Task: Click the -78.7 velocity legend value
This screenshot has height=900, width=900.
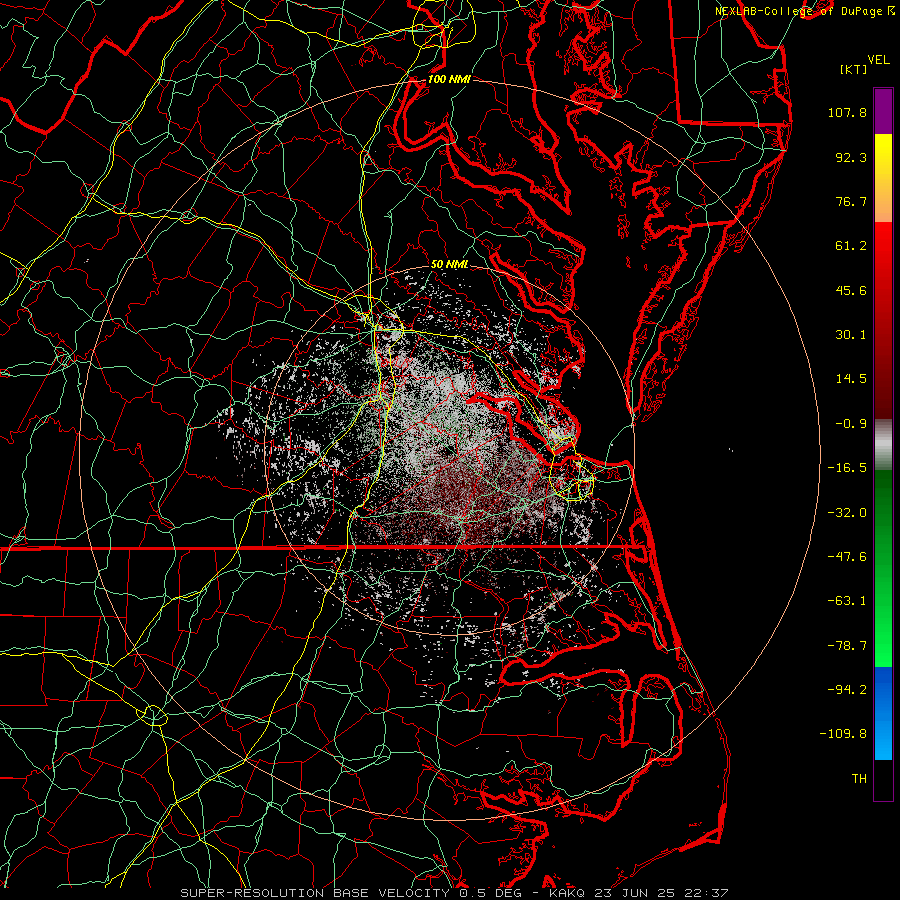Action: 847,646
